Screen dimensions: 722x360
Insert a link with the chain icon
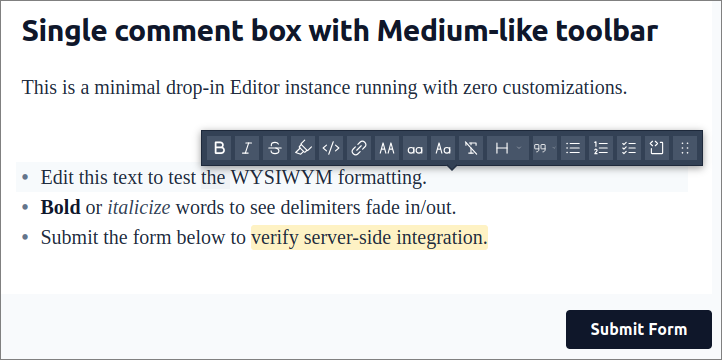pyautogui.click(x=359, y=148)
